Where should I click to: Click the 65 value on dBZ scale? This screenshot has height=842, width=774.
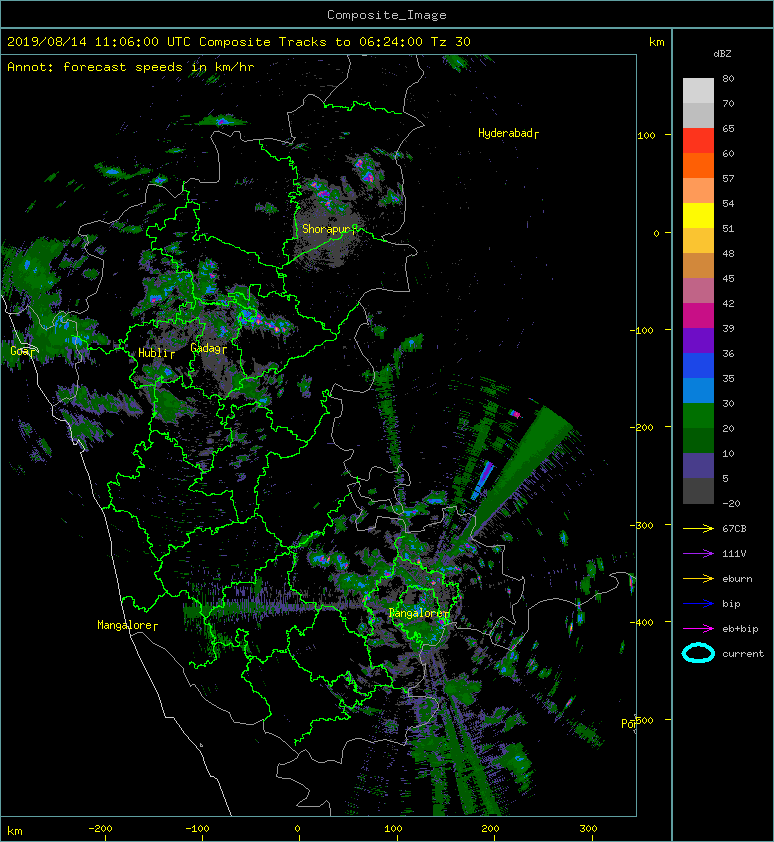(728, 128)
